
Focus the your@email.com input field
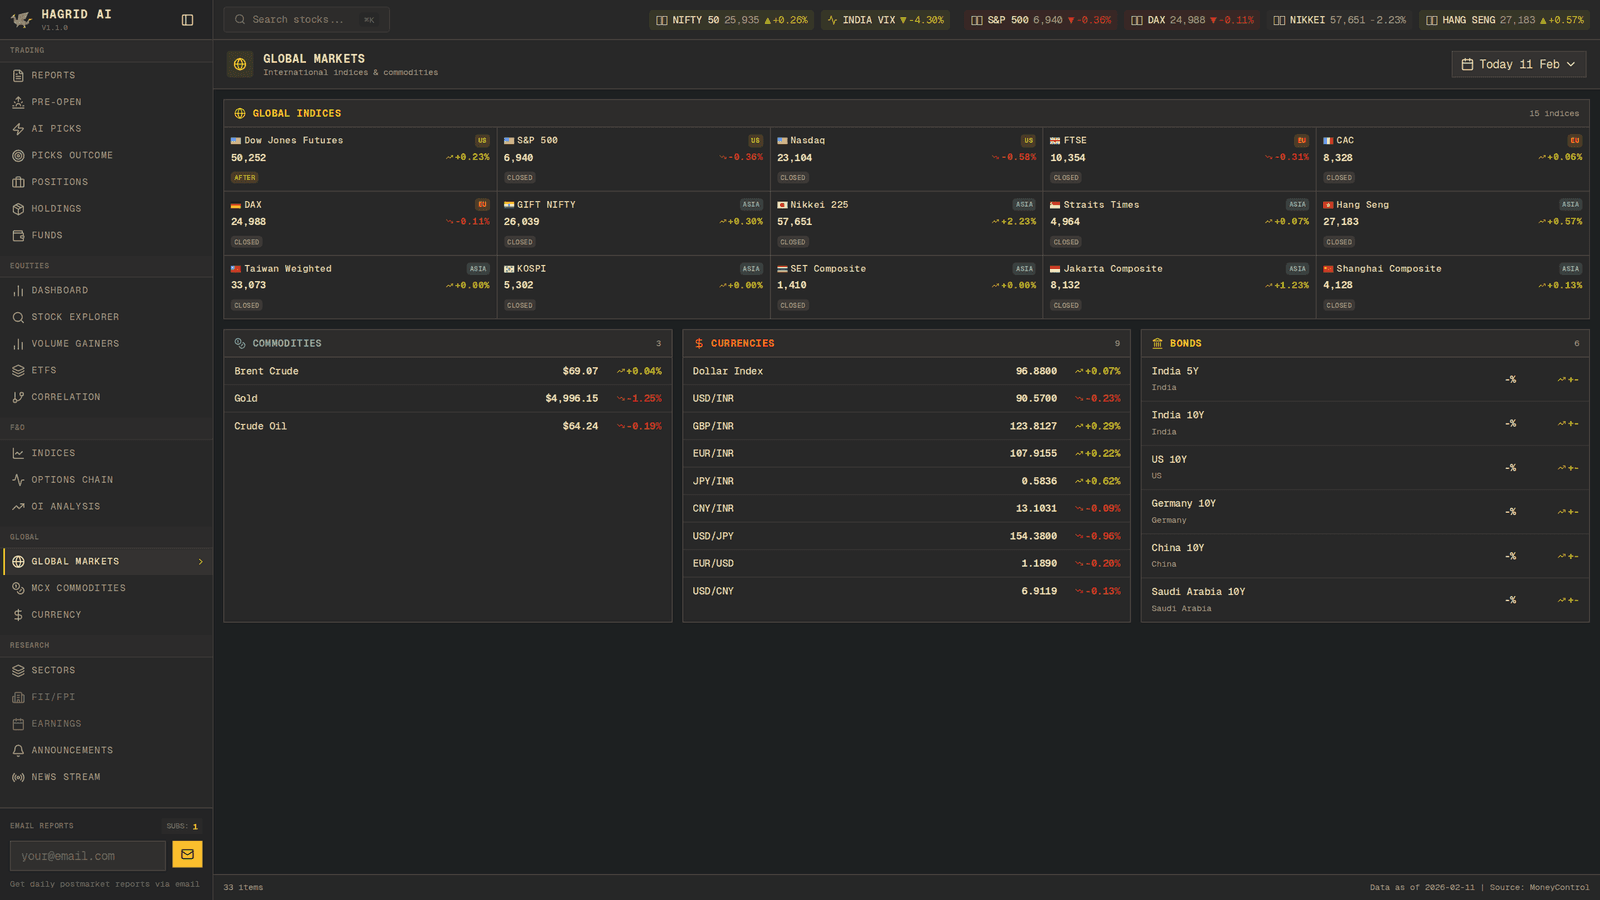tap(88, 856)
